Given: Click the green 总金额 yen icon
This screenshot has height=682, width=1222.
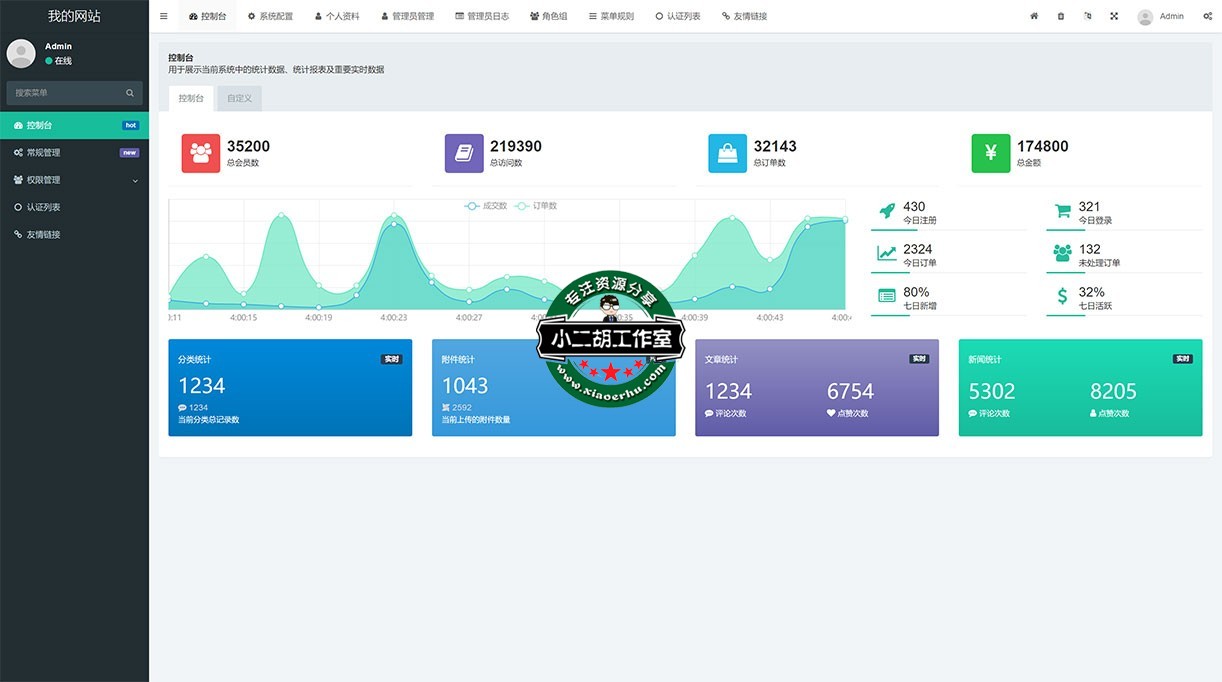Looking at the screenshot, I should click(991, 153).
